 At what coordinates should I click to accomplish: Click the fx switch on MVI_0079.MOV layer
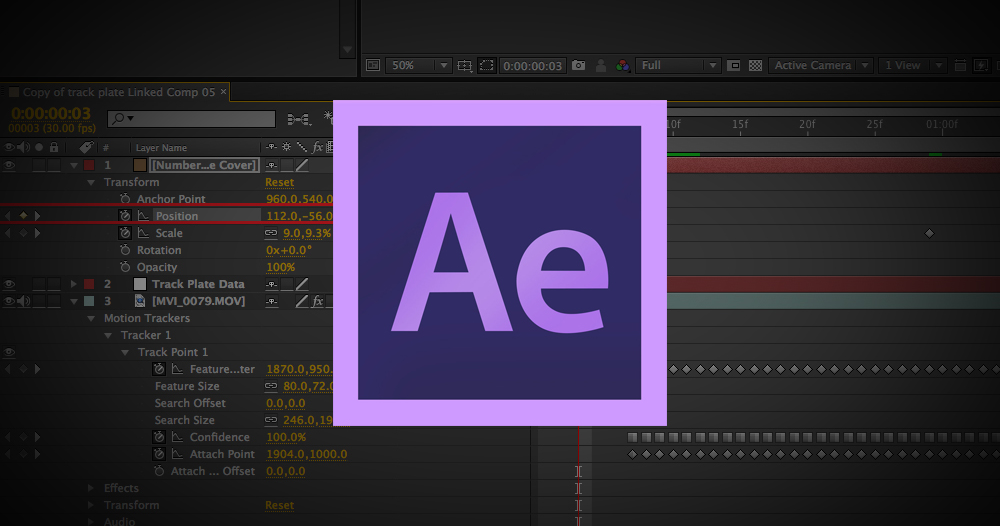click(318, 301)
